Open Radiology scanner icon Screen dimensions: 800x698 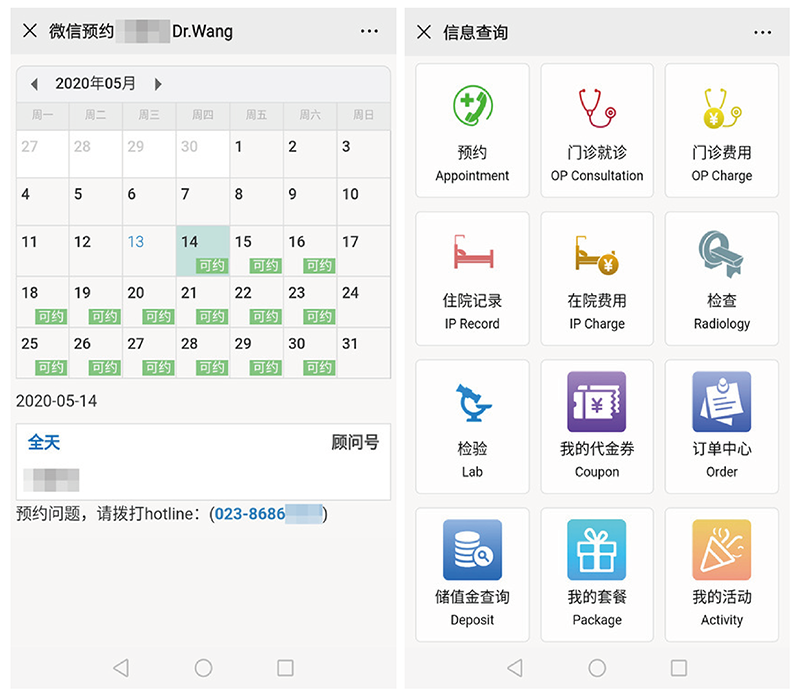(721, 254)
